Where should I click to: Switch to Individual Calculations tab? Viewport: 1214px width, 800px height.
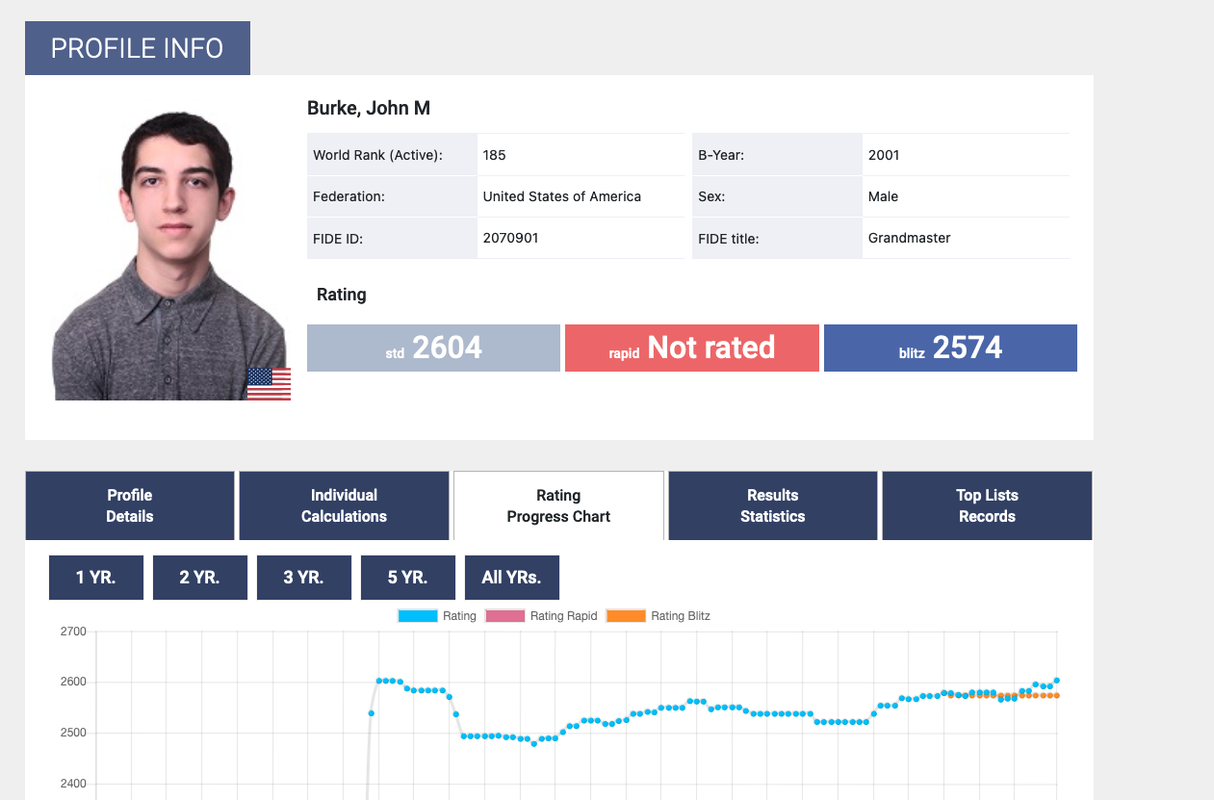(x=344, y=506)
